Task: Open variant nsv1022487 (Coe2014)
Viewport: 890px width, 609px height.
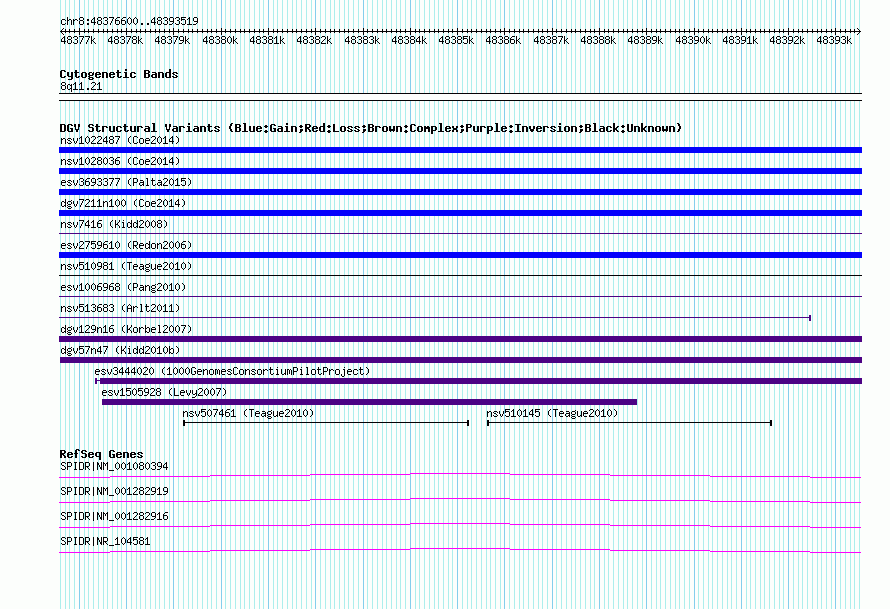Action: [120, 140]
